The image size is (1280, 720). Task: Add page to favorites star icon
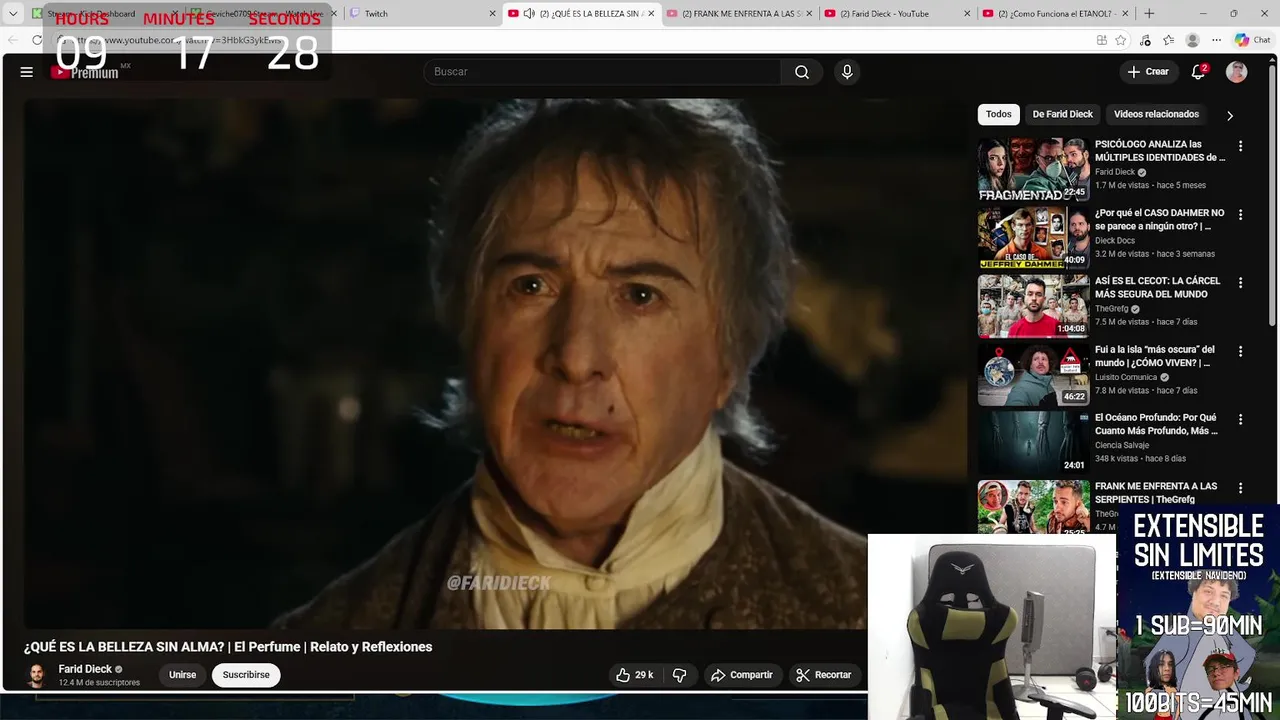click(x=1120, y=40)
